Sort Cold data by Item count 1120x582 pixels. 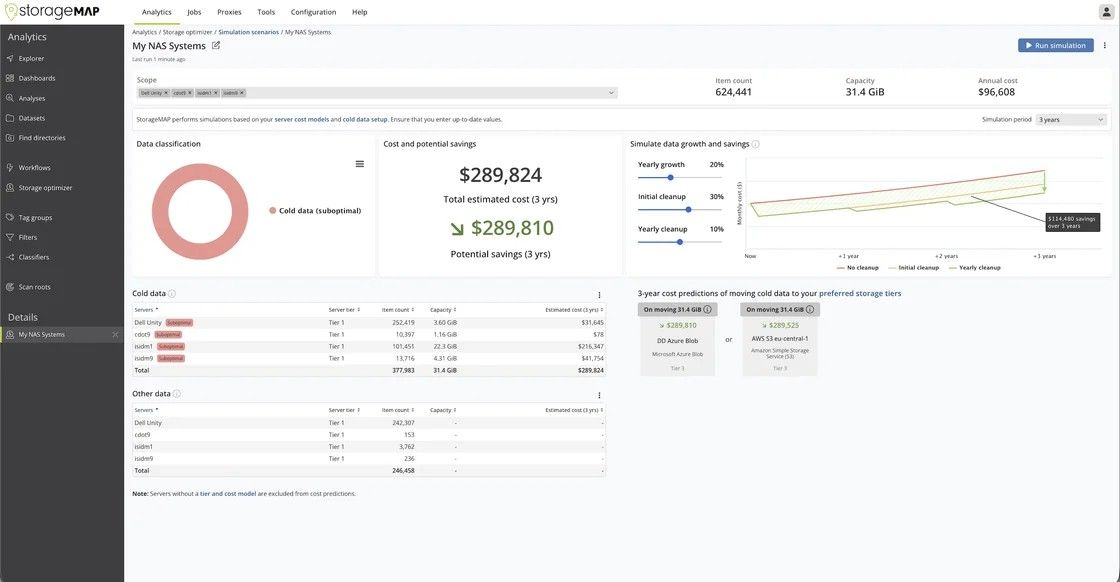tap(396, 310)
